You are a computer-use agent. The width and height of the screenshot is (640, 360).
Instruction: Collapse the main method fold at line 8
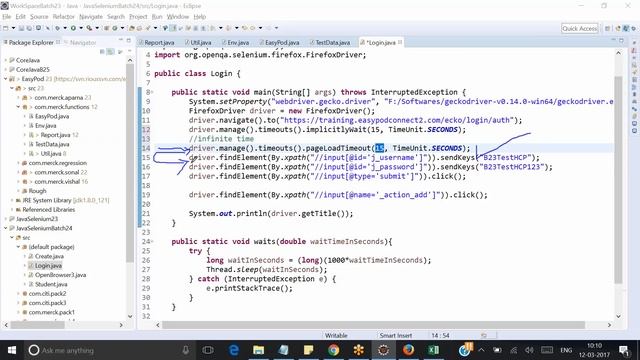pos(152,93)
